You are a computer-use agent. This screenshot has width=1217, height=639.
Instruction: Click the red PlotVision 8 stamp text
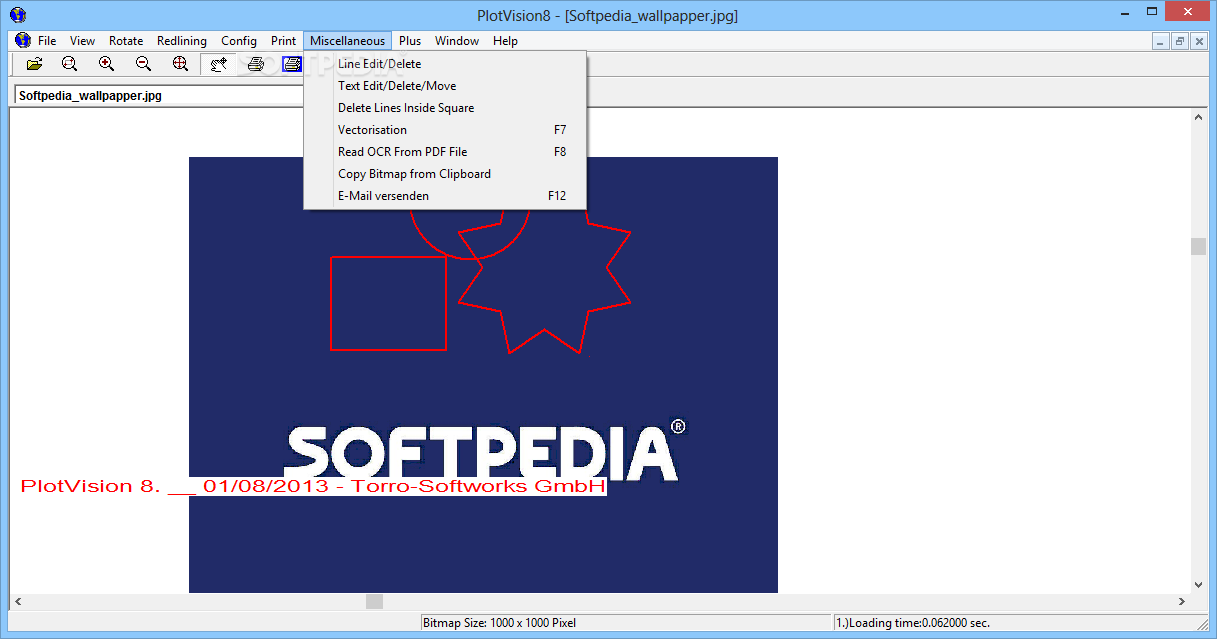313,487
